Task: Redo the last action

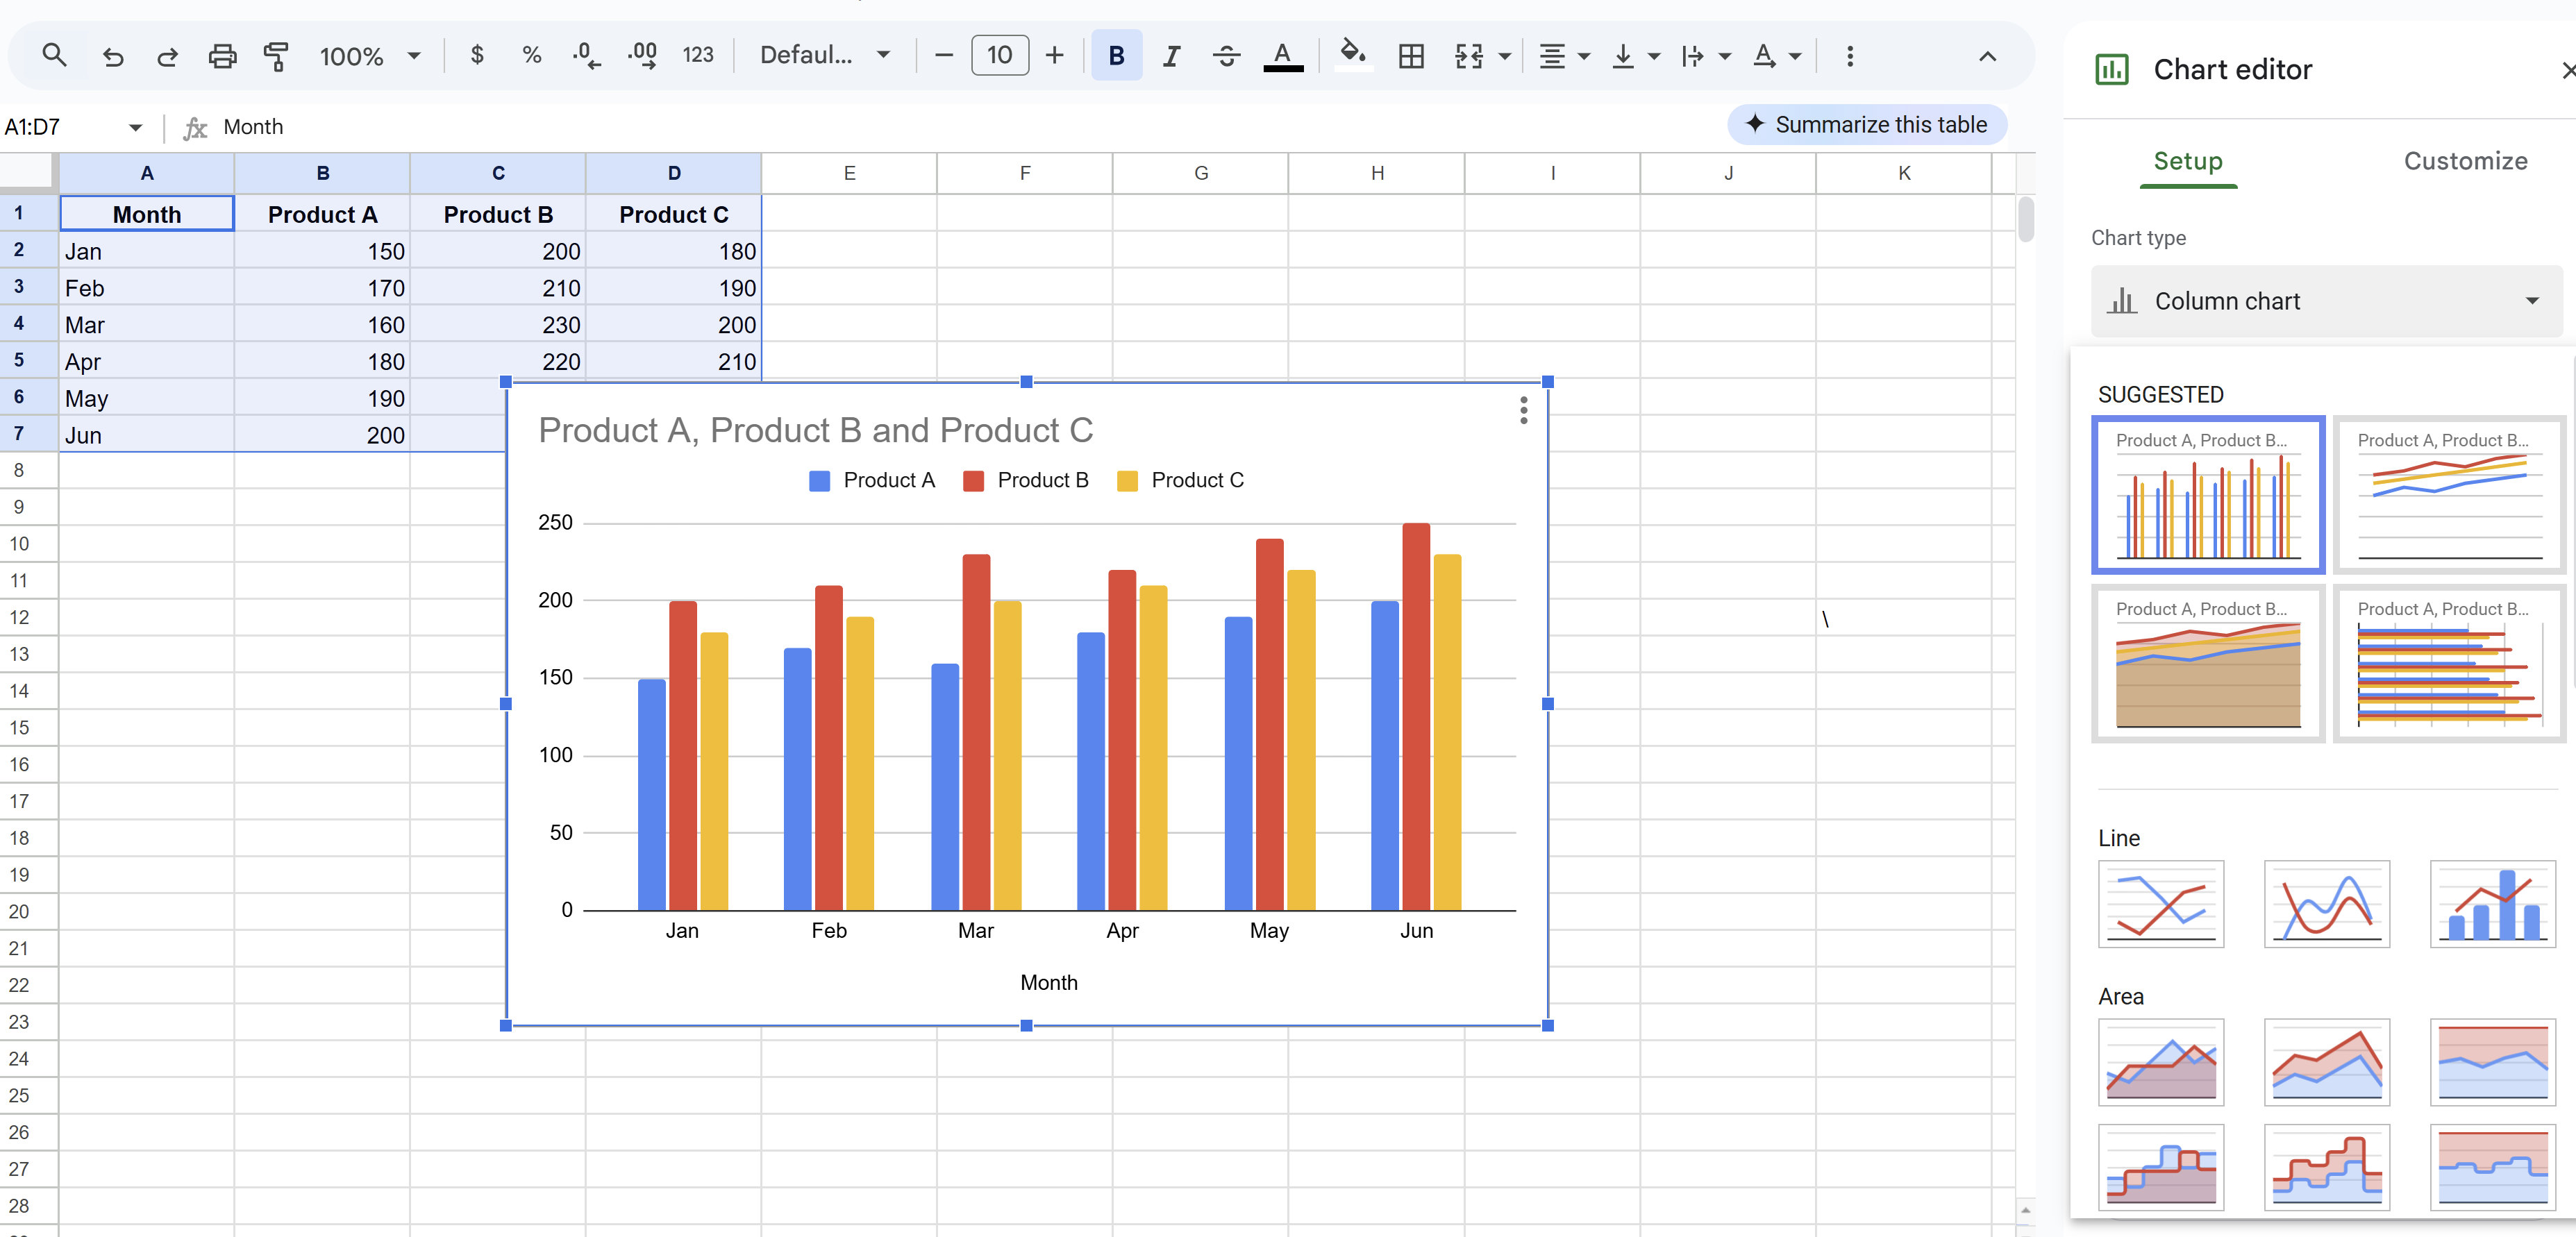Action: click(x=167, y=56)
